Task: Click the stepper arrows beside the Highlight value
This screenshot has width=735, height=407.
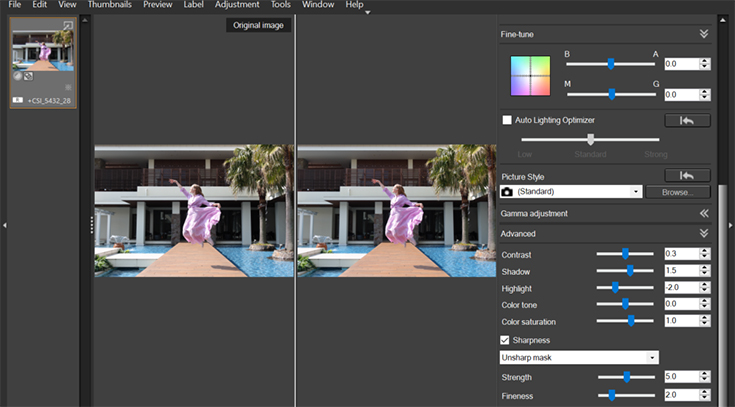Action: pyautogui.click(x=705, y=287)
